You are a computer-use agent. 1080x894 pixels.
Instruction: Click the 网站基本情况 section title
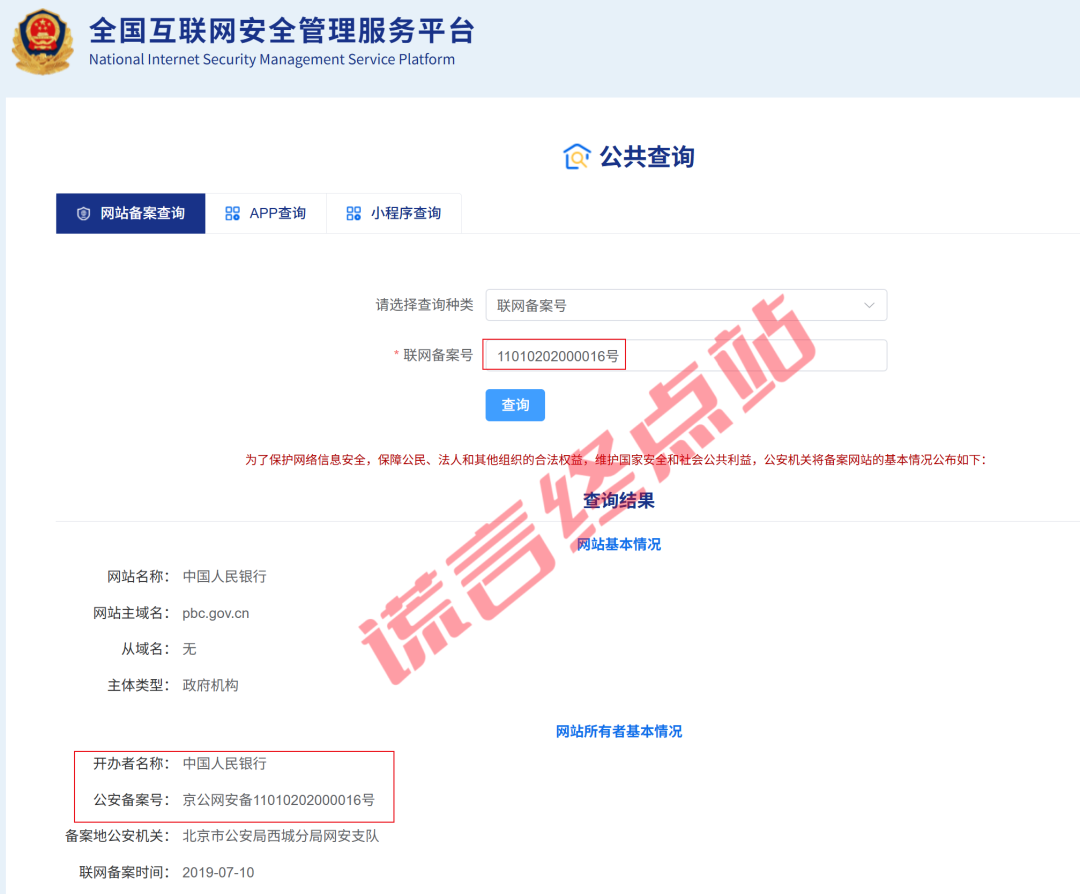pyautogui.click(x=619, y=544)
